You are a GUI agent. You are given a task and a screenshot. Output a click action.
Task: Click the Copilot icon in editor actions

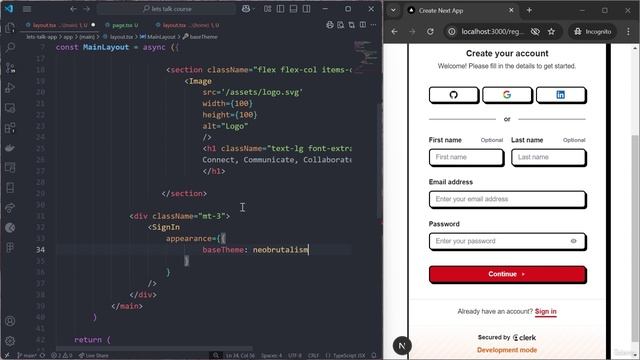click(330, 25)
